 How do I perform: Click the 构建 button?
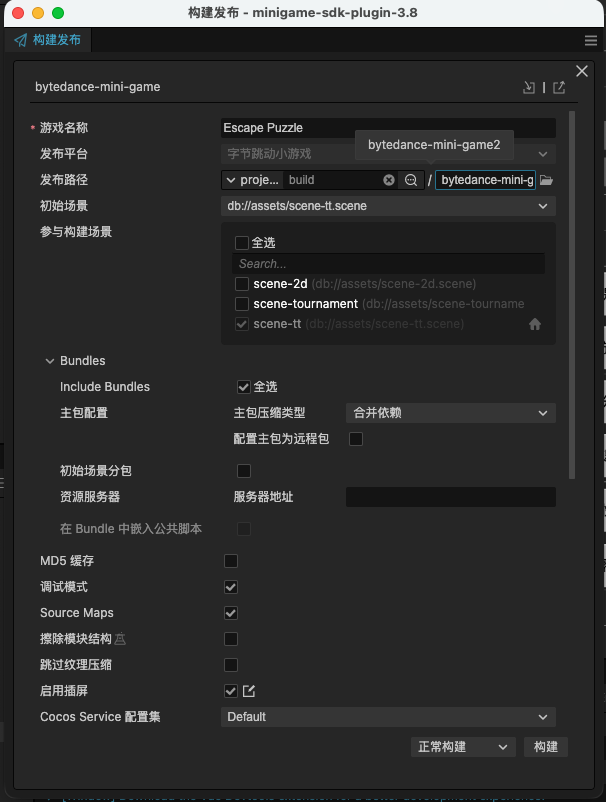coord(546,747)
